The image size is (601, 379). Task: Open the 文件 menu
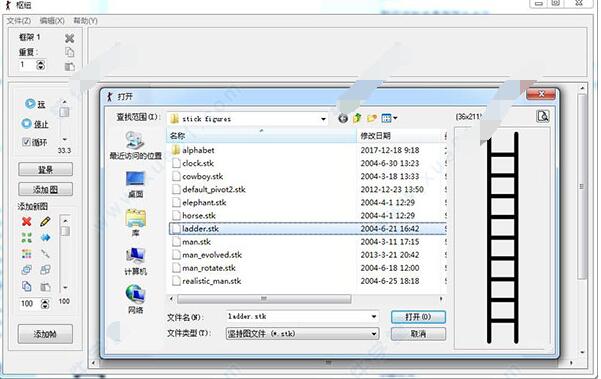(x=18, y=21)
